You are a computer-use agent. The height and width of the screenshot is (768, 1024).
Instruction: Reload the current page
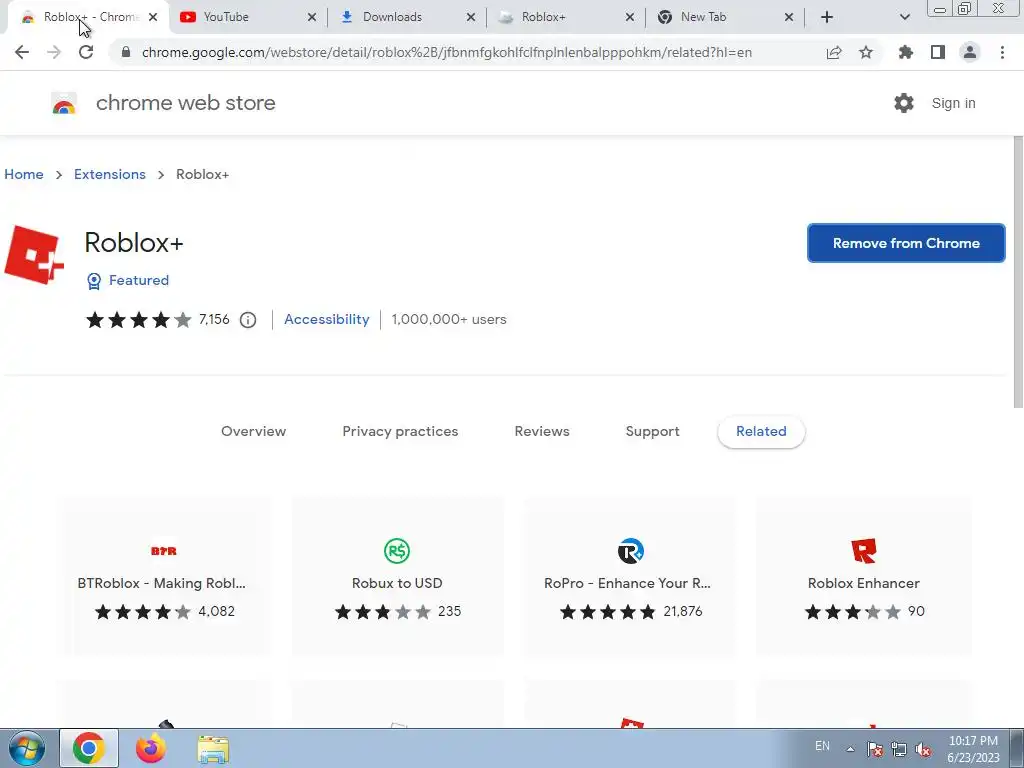click(x=86, y=52)
